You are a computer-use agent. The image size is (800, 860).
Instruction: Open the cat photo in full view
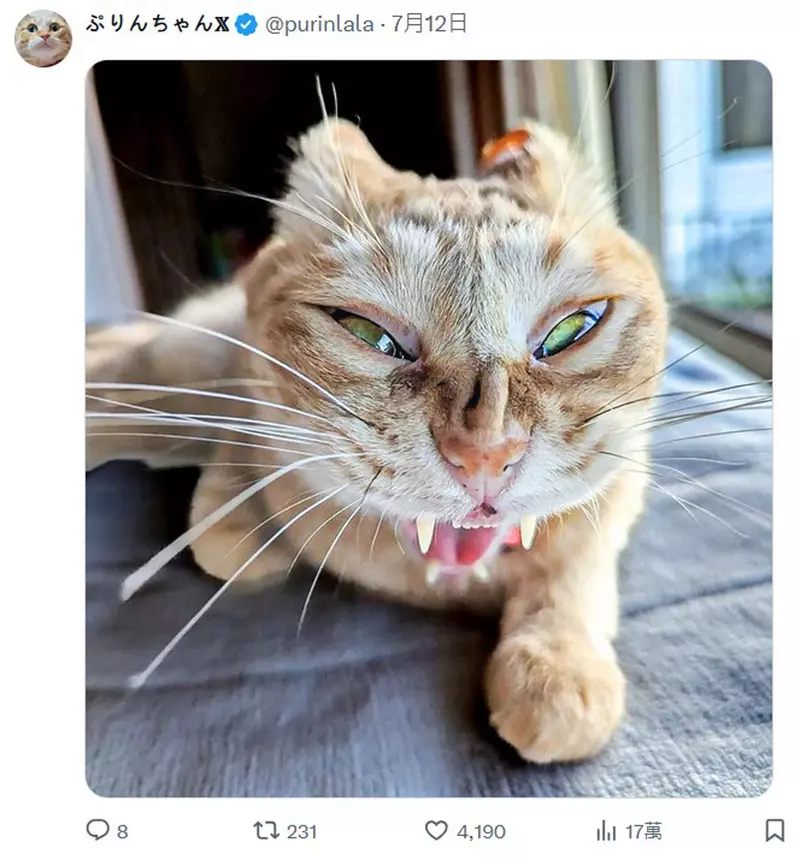pos(428,428)
